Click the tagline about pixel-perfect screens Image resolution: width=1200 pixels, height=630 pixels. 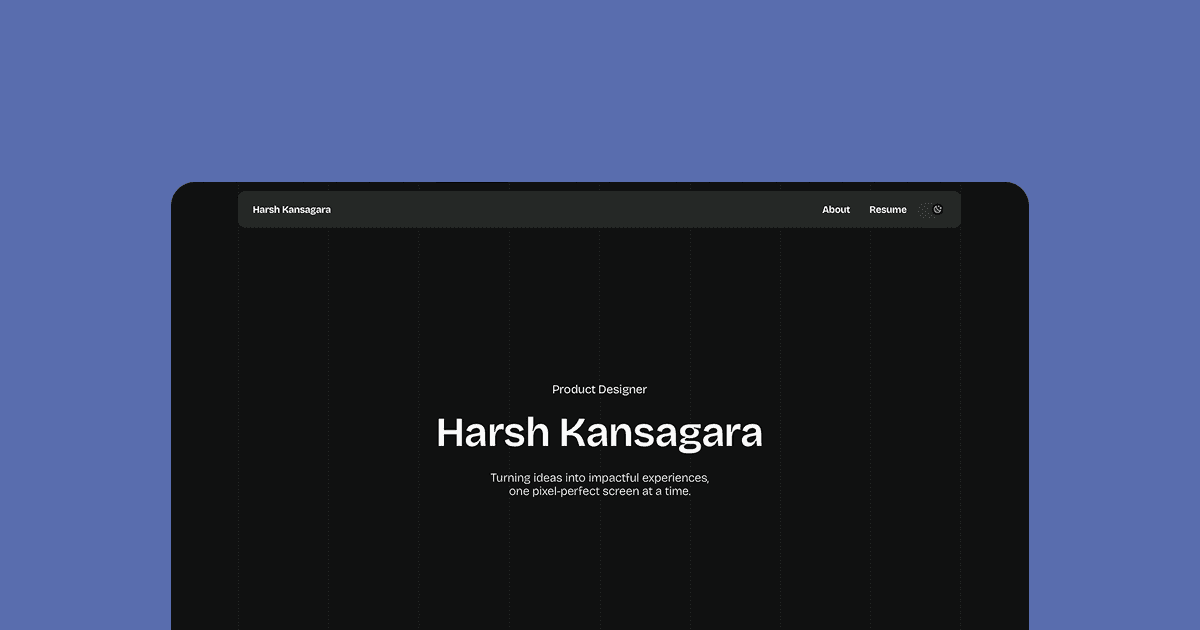click(599, 484)
